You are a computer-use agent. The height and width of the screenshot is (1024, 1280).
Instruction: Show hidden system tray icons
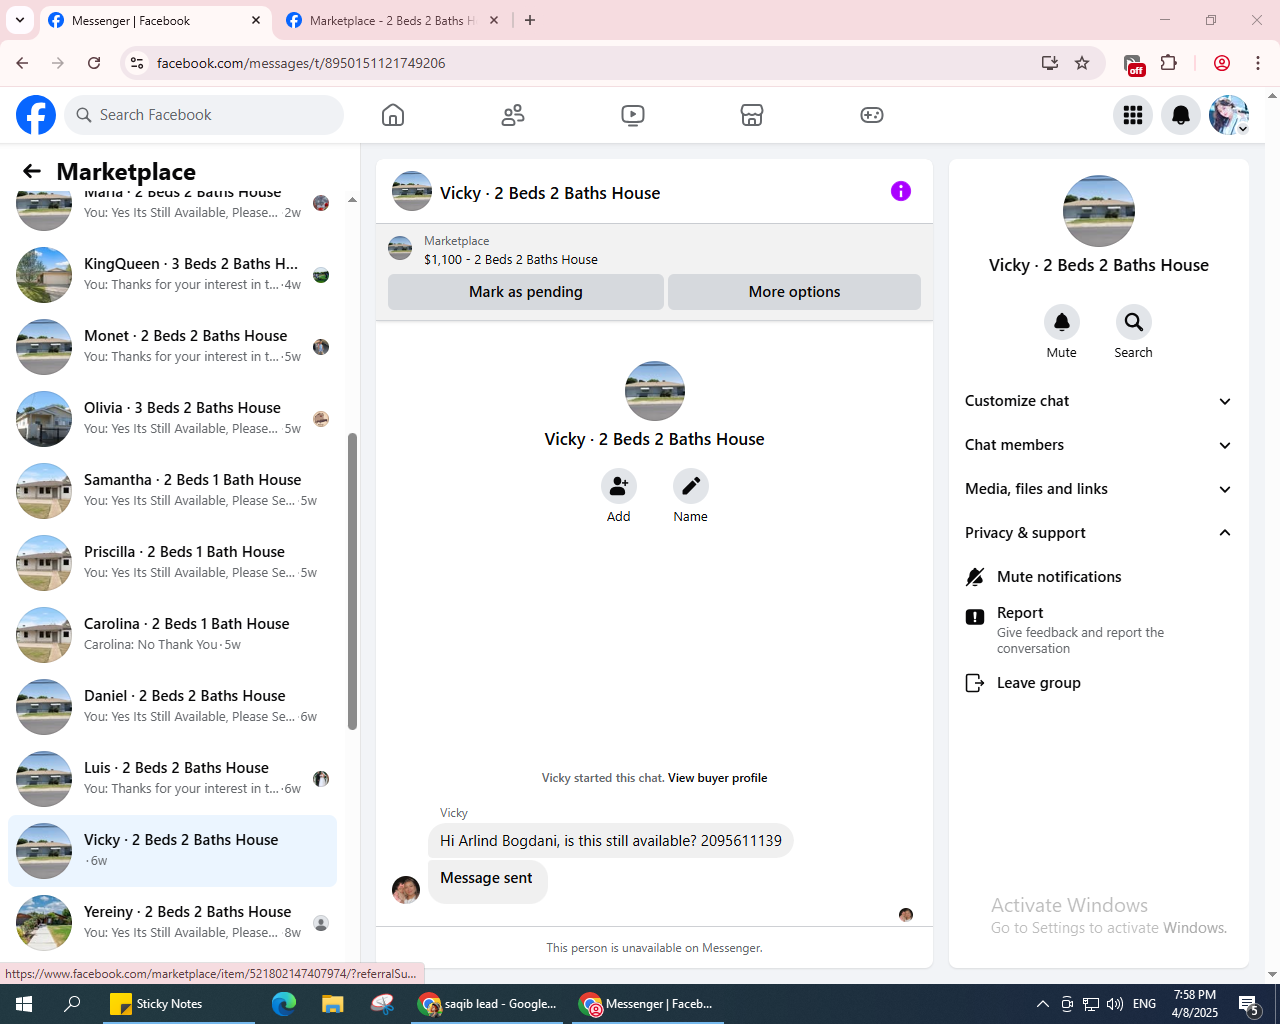(1042, 1004)
